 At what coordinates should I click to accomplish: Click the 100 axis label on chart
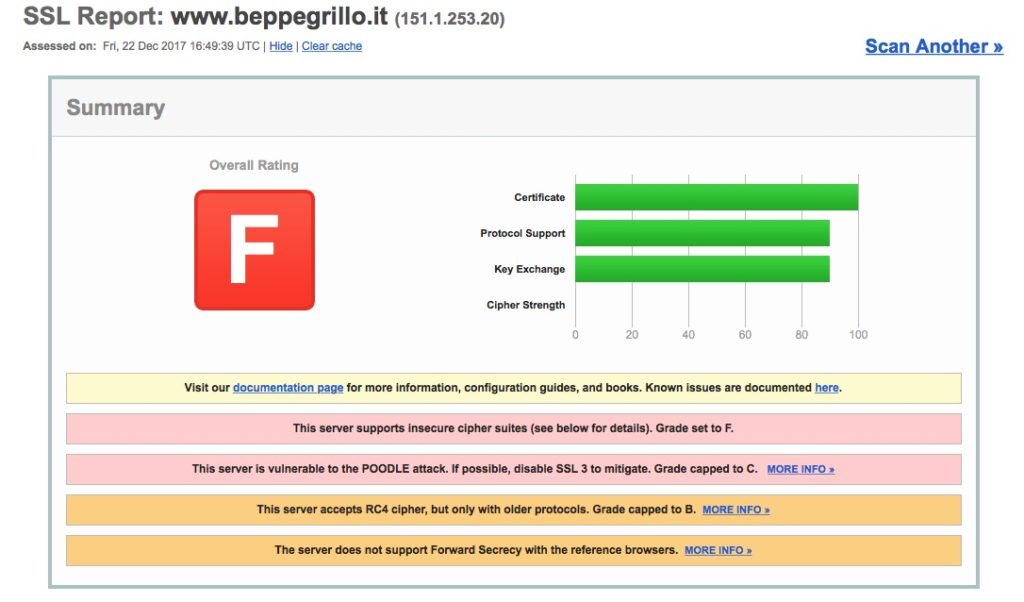[x=858, y=335]
